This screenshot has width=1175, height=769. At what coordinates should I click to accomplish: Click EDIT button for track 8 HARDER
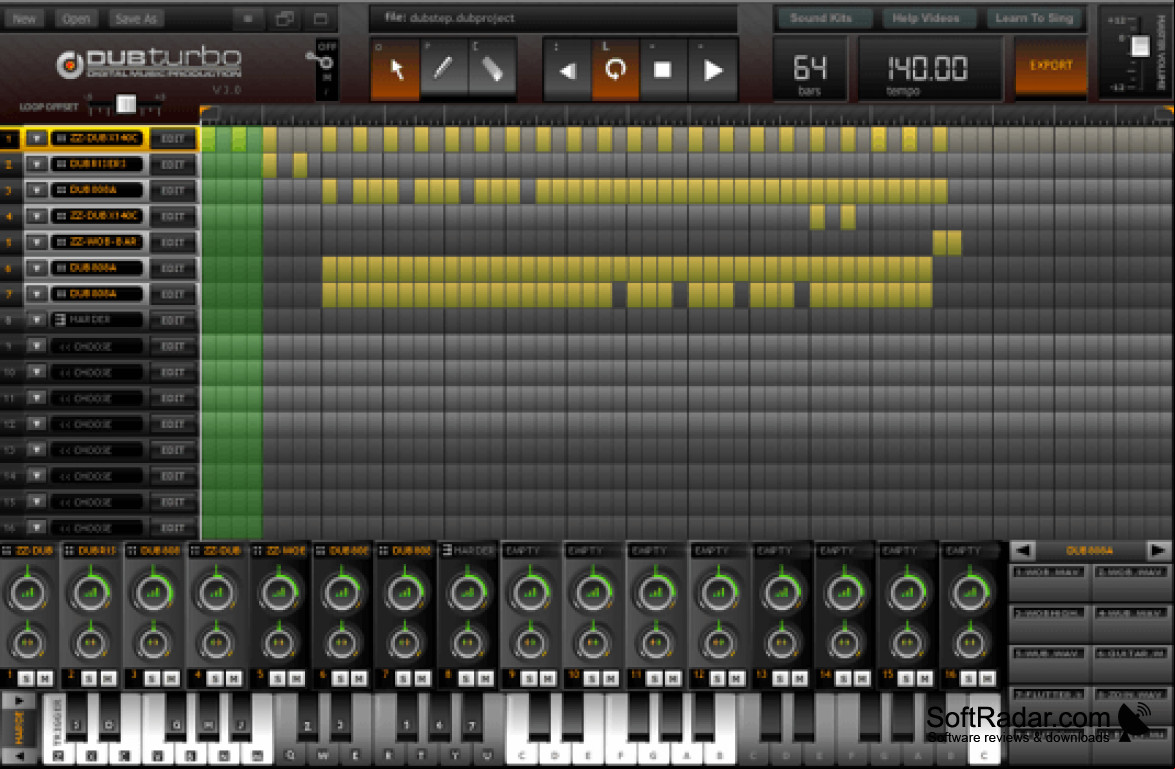[173, 320]
